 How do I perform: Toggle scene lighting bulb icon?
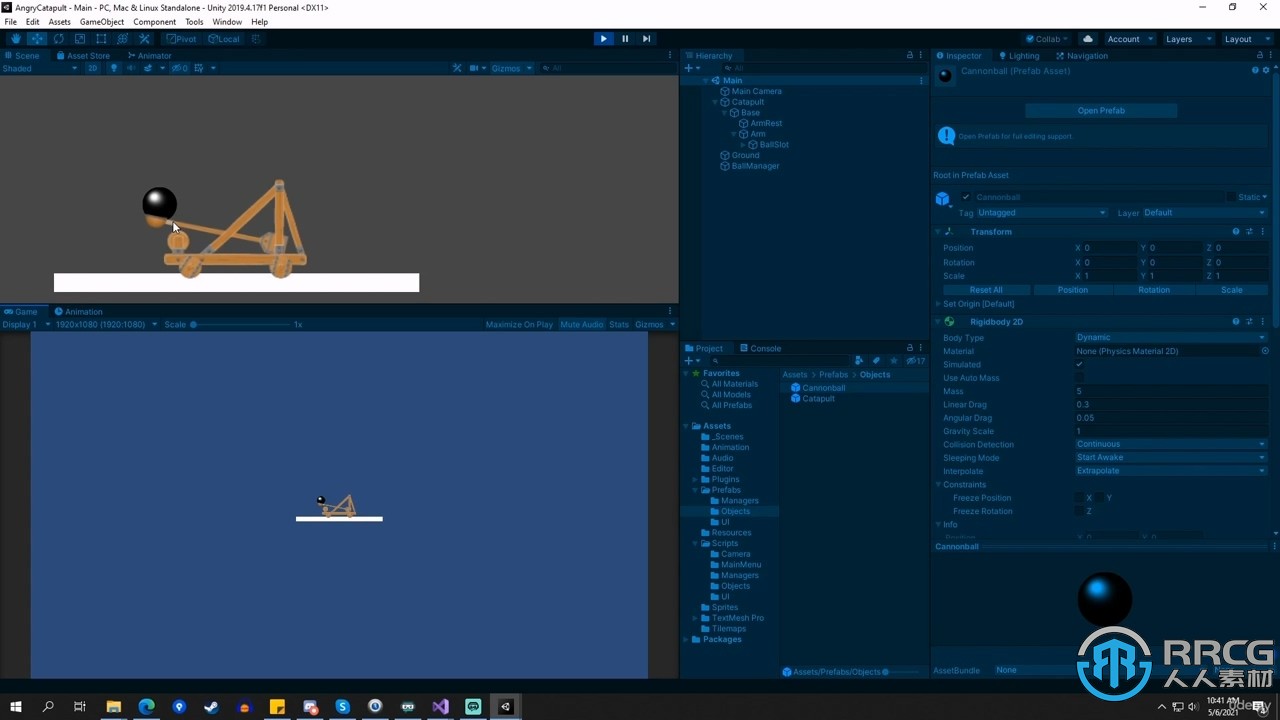coord(113,68)
